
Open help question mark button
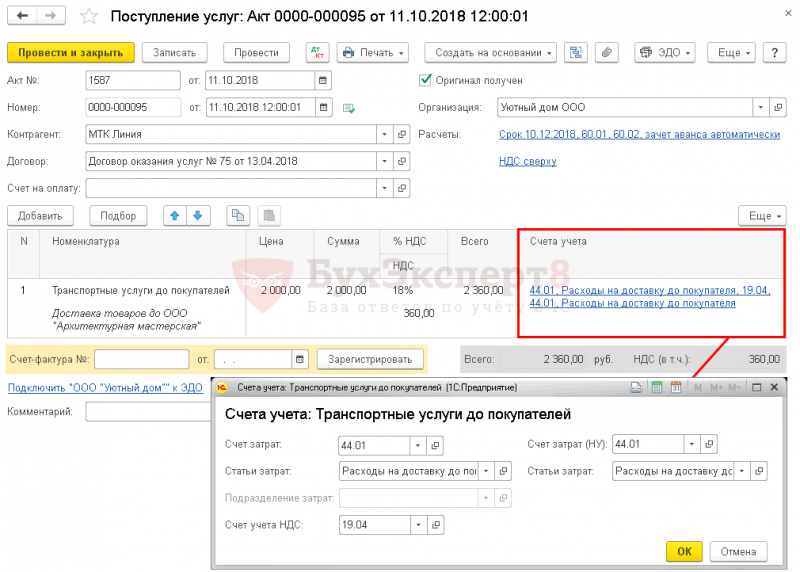click(x=774, y=53)
